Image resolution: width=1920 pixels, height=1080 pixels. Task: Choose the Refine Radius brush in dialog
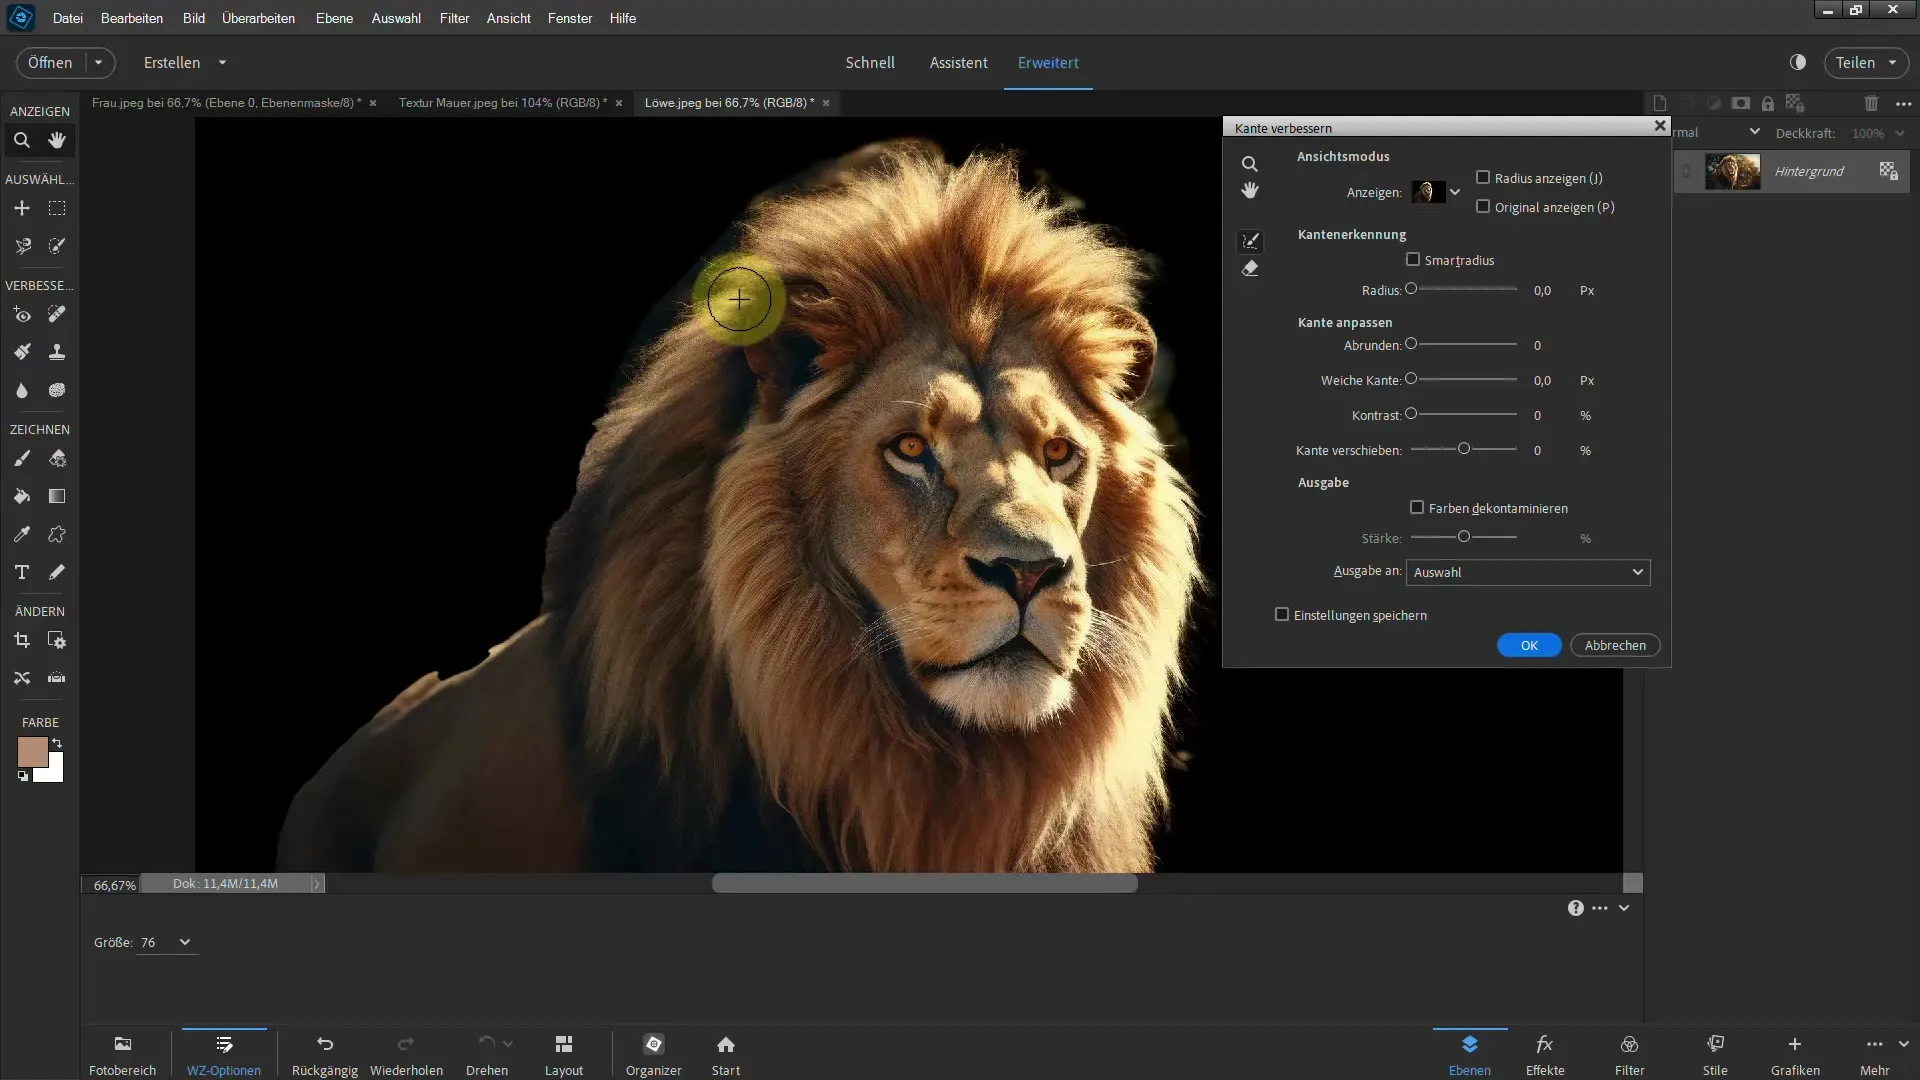(x=1250, y=241)
